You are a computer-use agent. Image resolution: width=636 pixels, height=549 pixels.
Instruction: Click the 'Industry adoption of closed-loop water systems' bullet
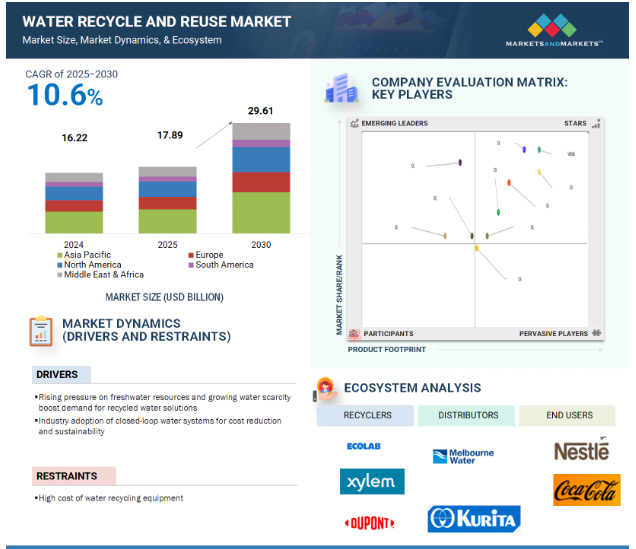pos(158,426)
